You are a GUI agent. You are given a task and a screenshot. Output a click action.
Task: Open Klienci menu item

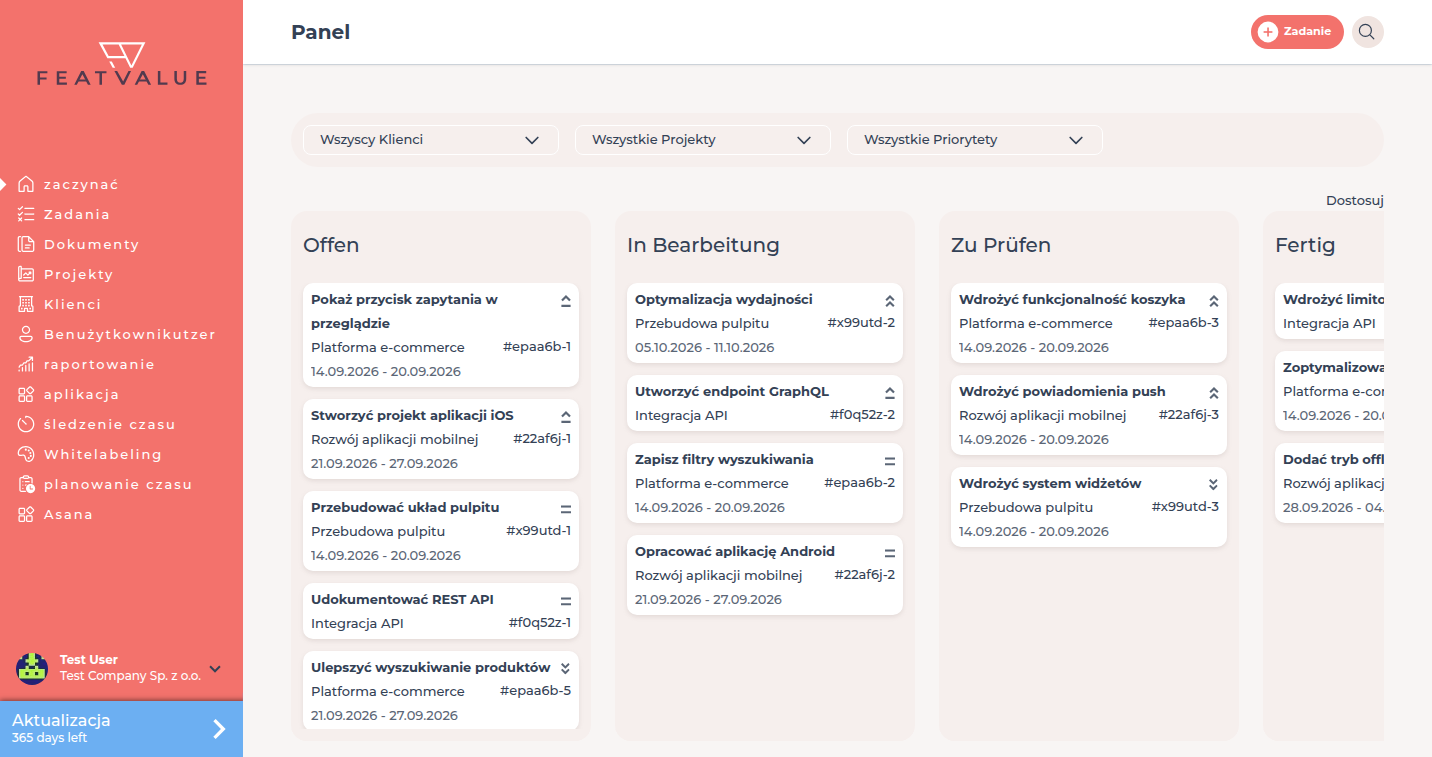tap(72, 304)
